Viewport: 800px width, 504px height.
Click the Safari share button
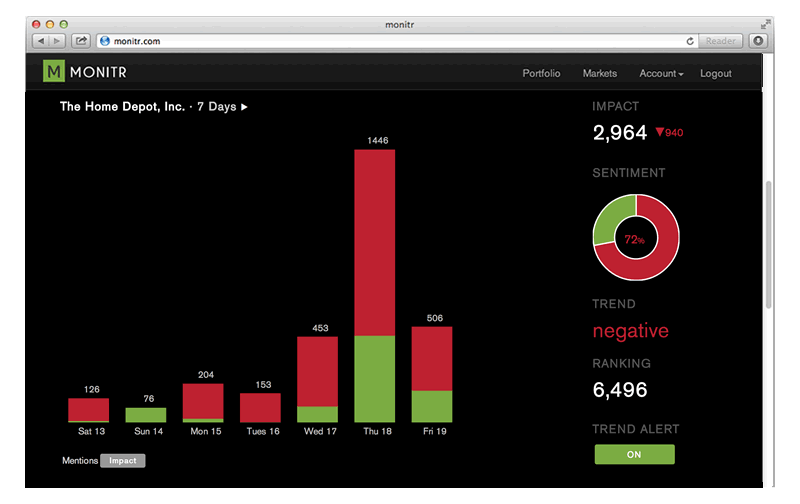coord(81,41)
